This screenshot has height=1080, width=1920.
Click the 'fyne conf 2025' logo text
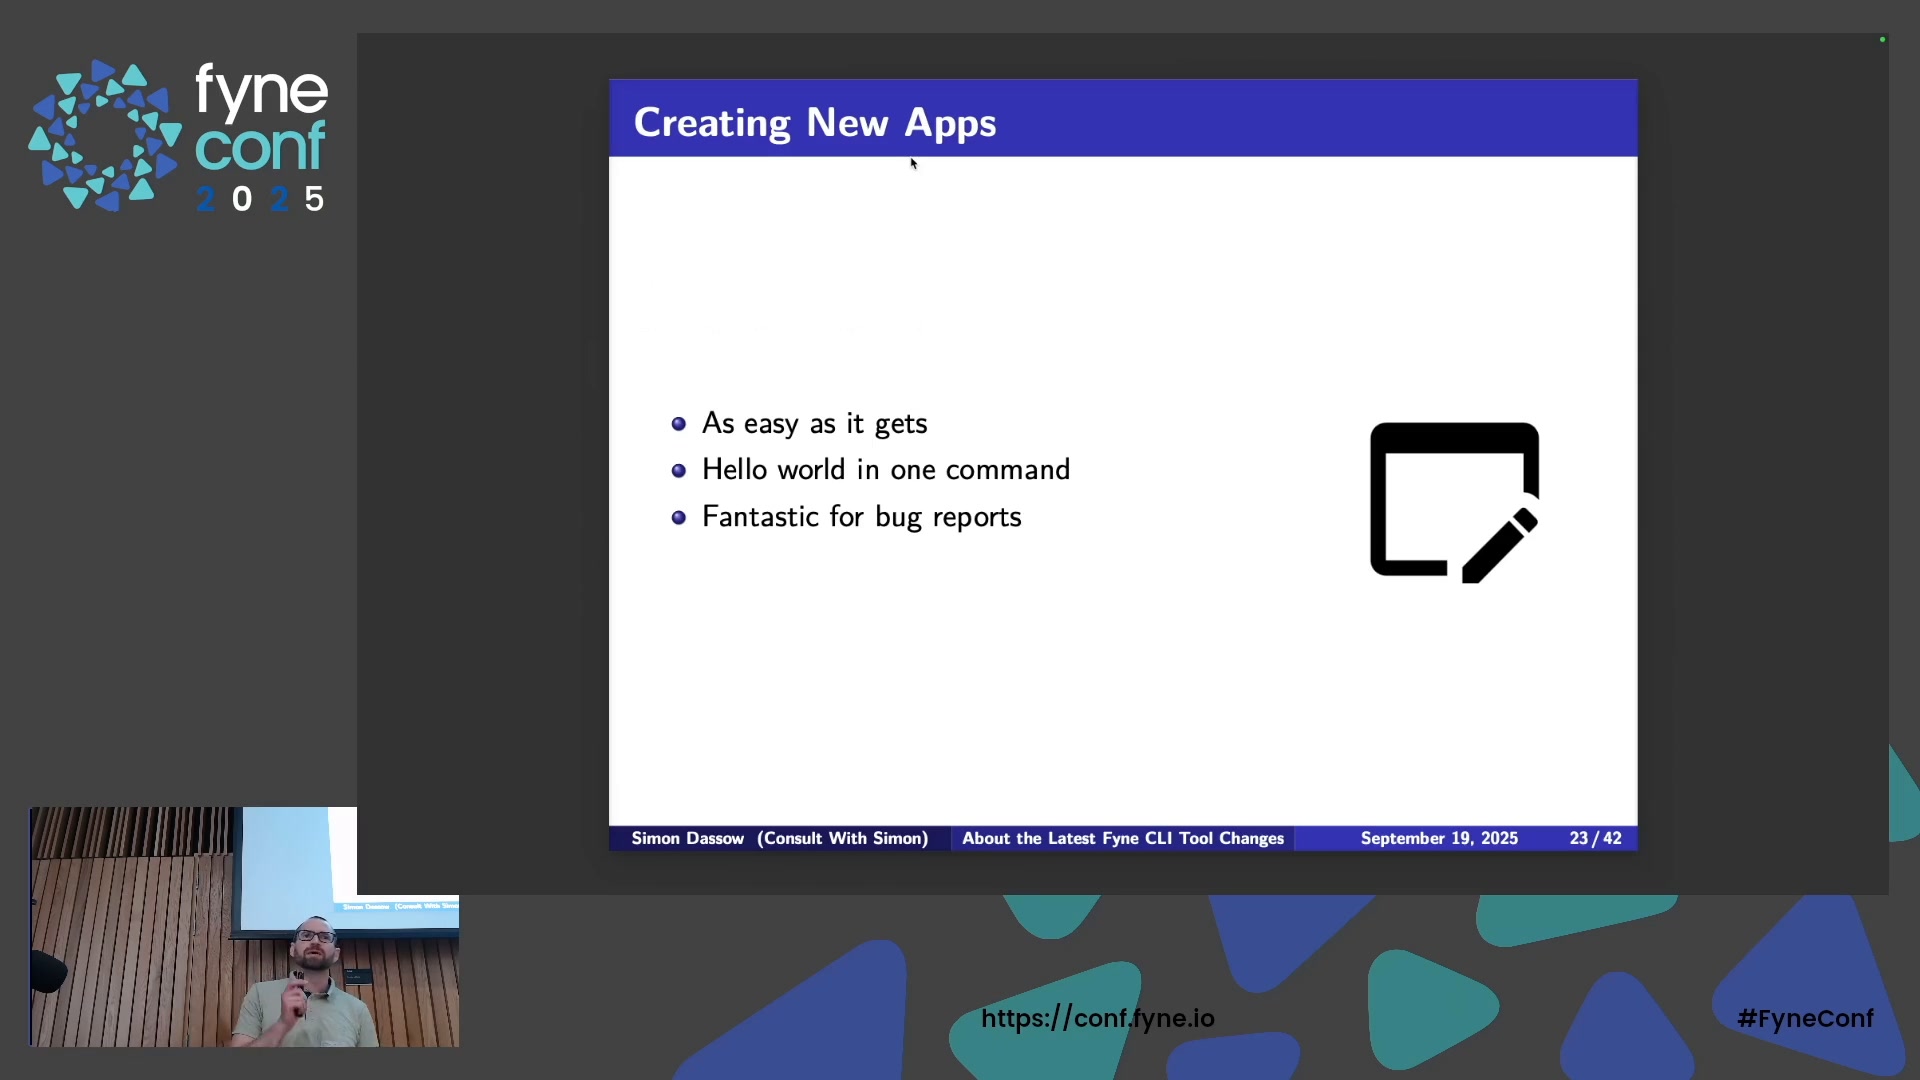(x=261, y=138)
